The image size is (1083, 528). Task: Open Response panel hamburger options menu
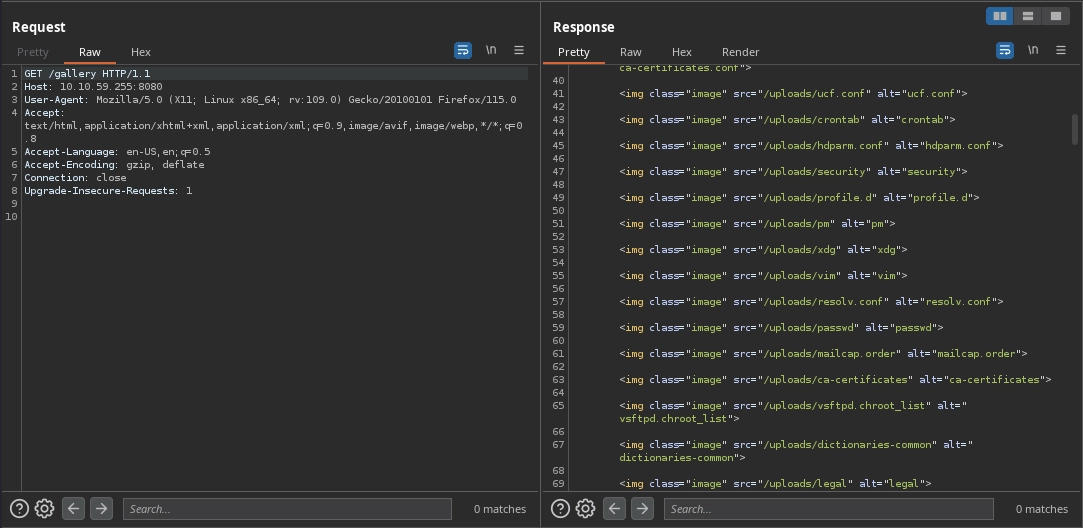point(1061,50)
